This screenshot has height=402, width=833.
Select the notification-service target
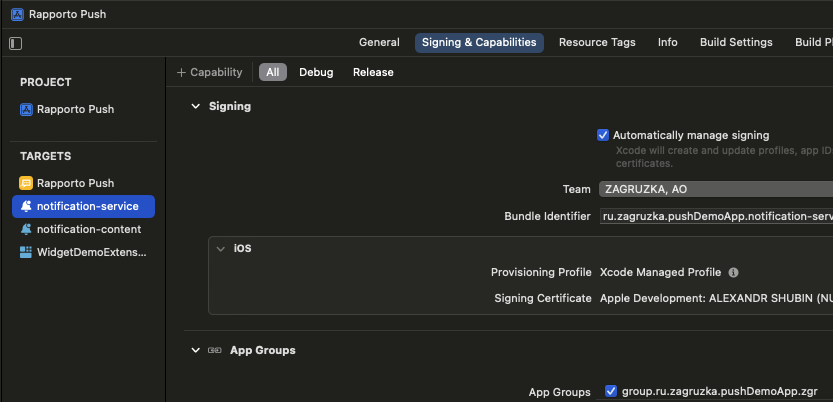[83, 207]
